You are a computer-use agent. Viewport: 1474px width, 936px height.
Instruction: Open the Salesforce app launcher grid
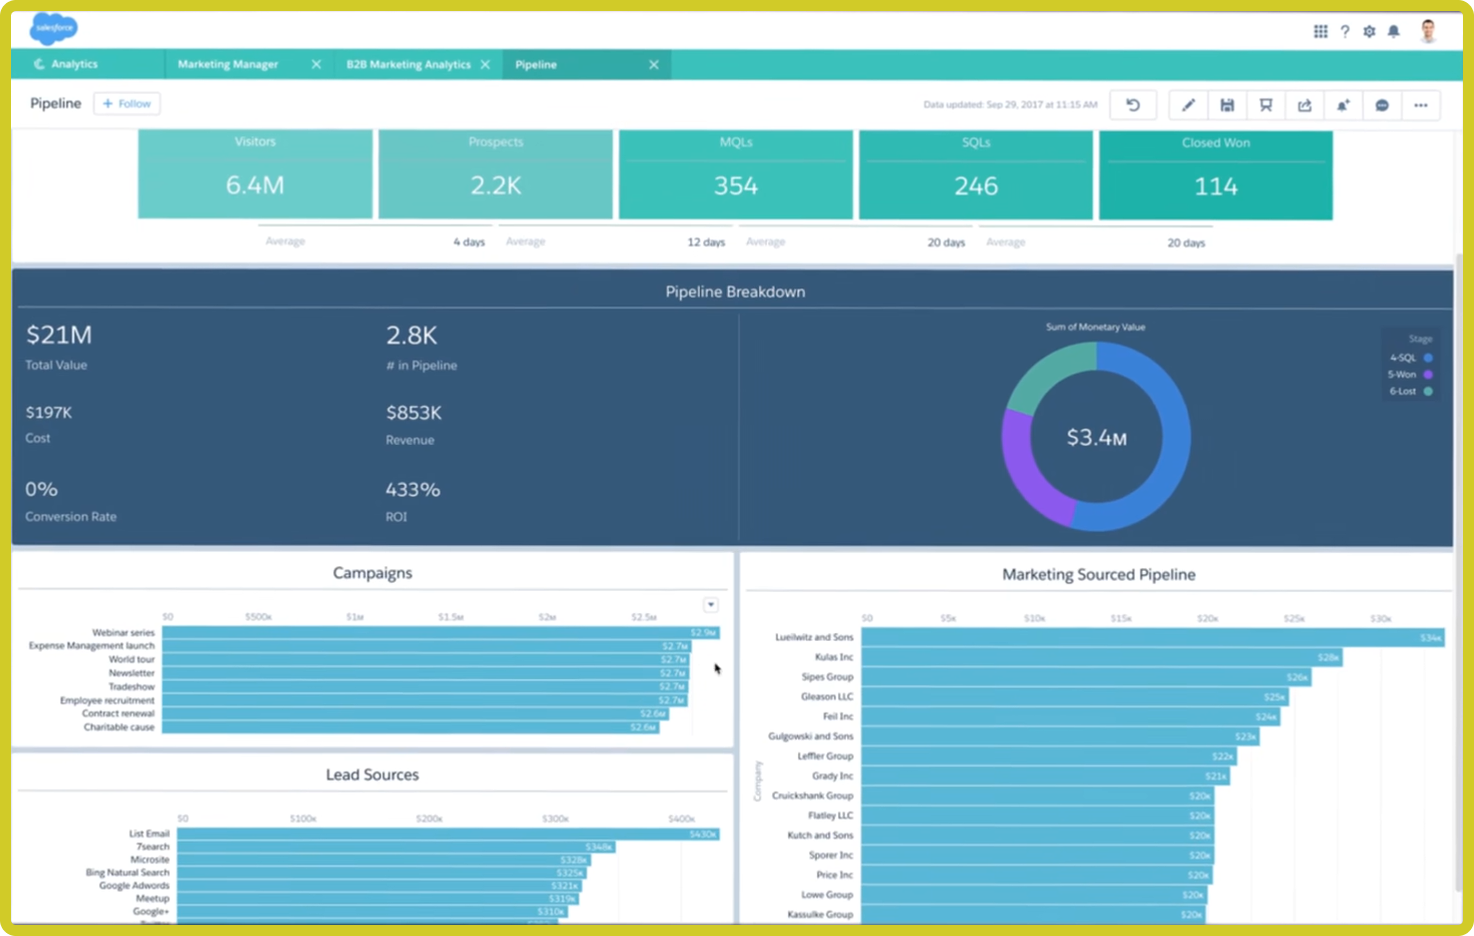1320,31
